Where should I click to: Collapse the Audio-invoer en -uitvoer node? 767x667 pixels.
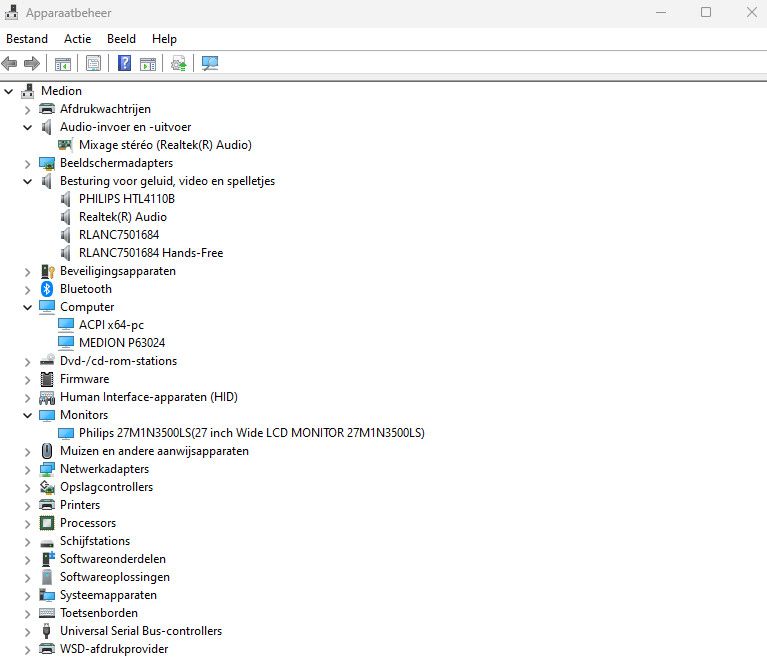(28, 127)
